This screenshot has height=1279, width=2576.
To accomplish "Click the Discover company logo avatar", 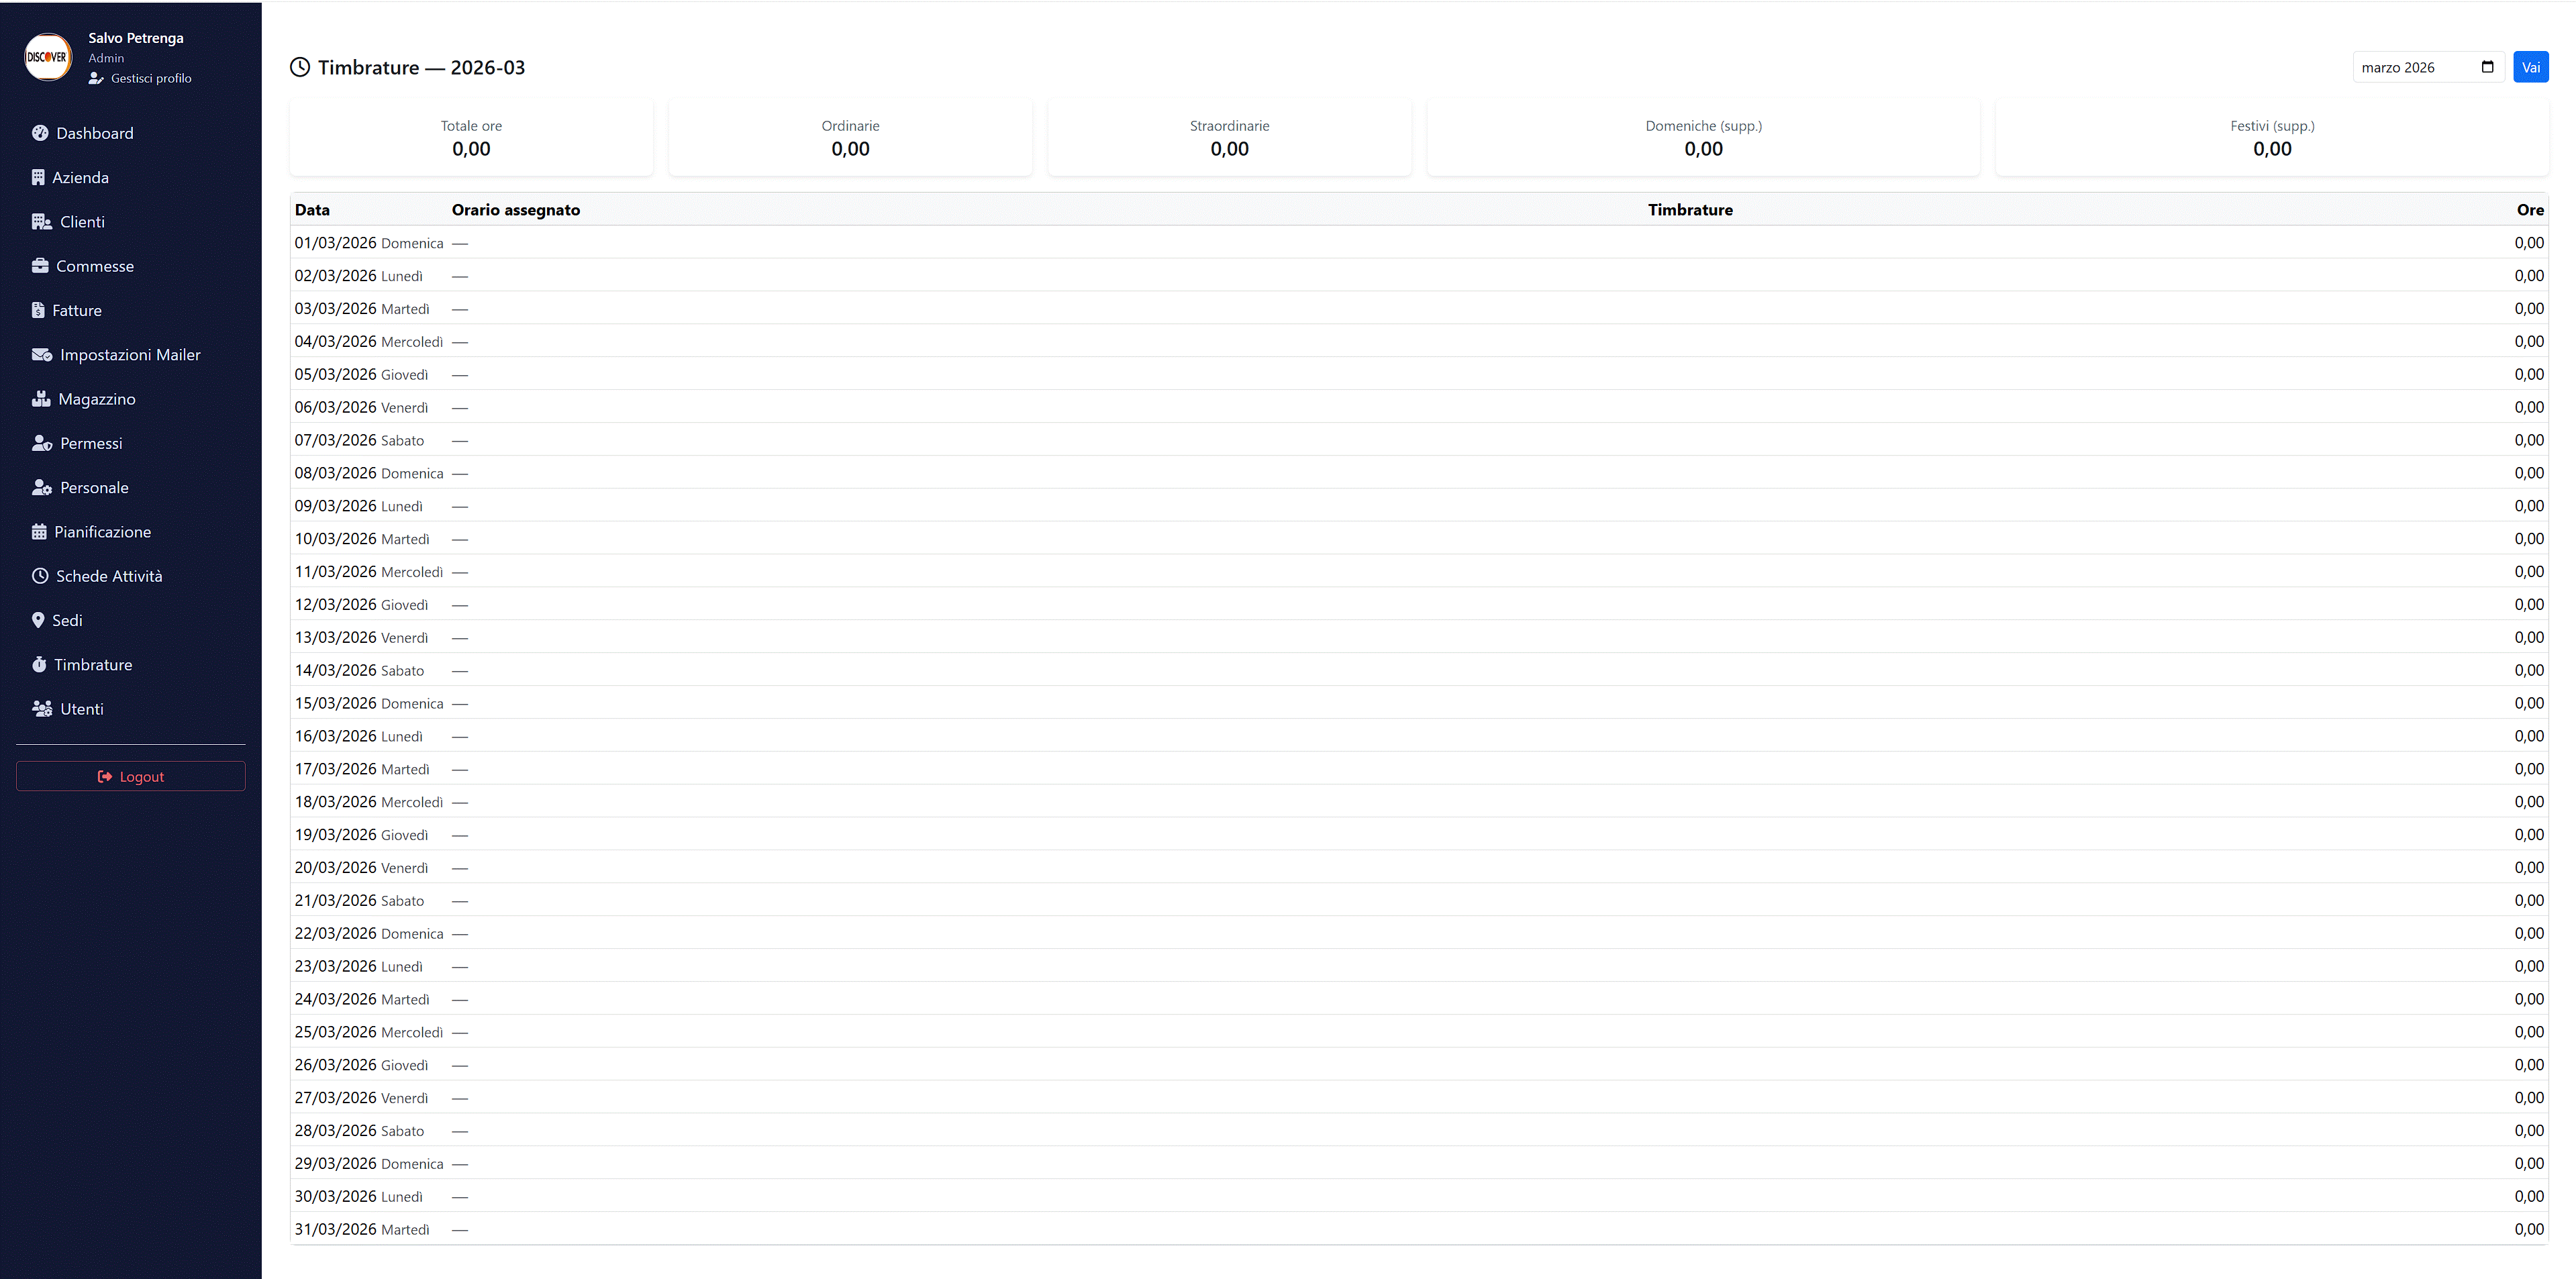I will (47, 57).
